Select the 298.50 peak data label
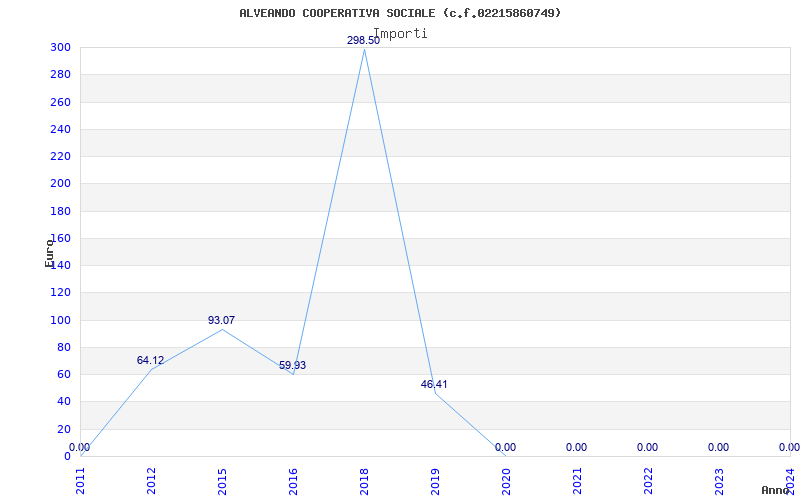The width and height of the screenshot is (800, 500). coord(363,41)
